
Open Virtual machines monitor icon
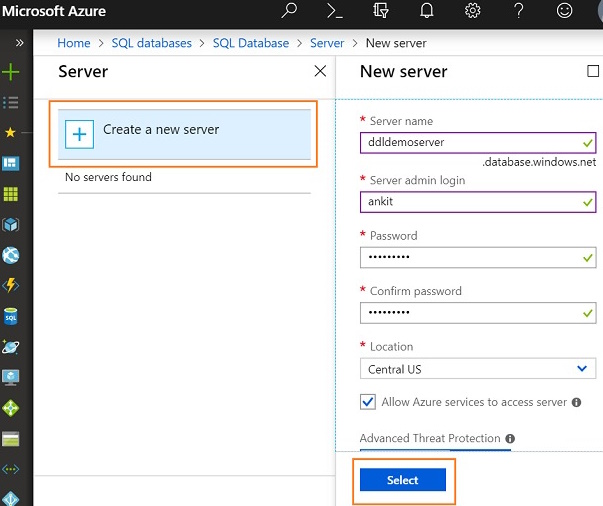[10, 377]
